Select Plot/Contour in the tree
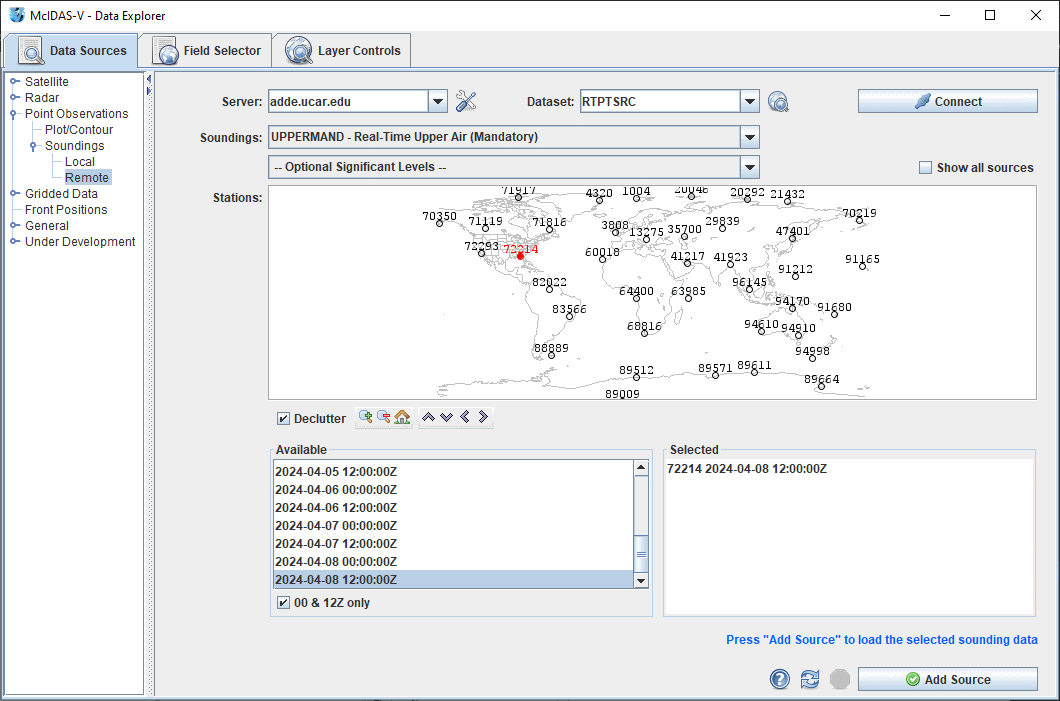Image resolution: width=1060 pixels, height=701 pixels. (79, 129)
